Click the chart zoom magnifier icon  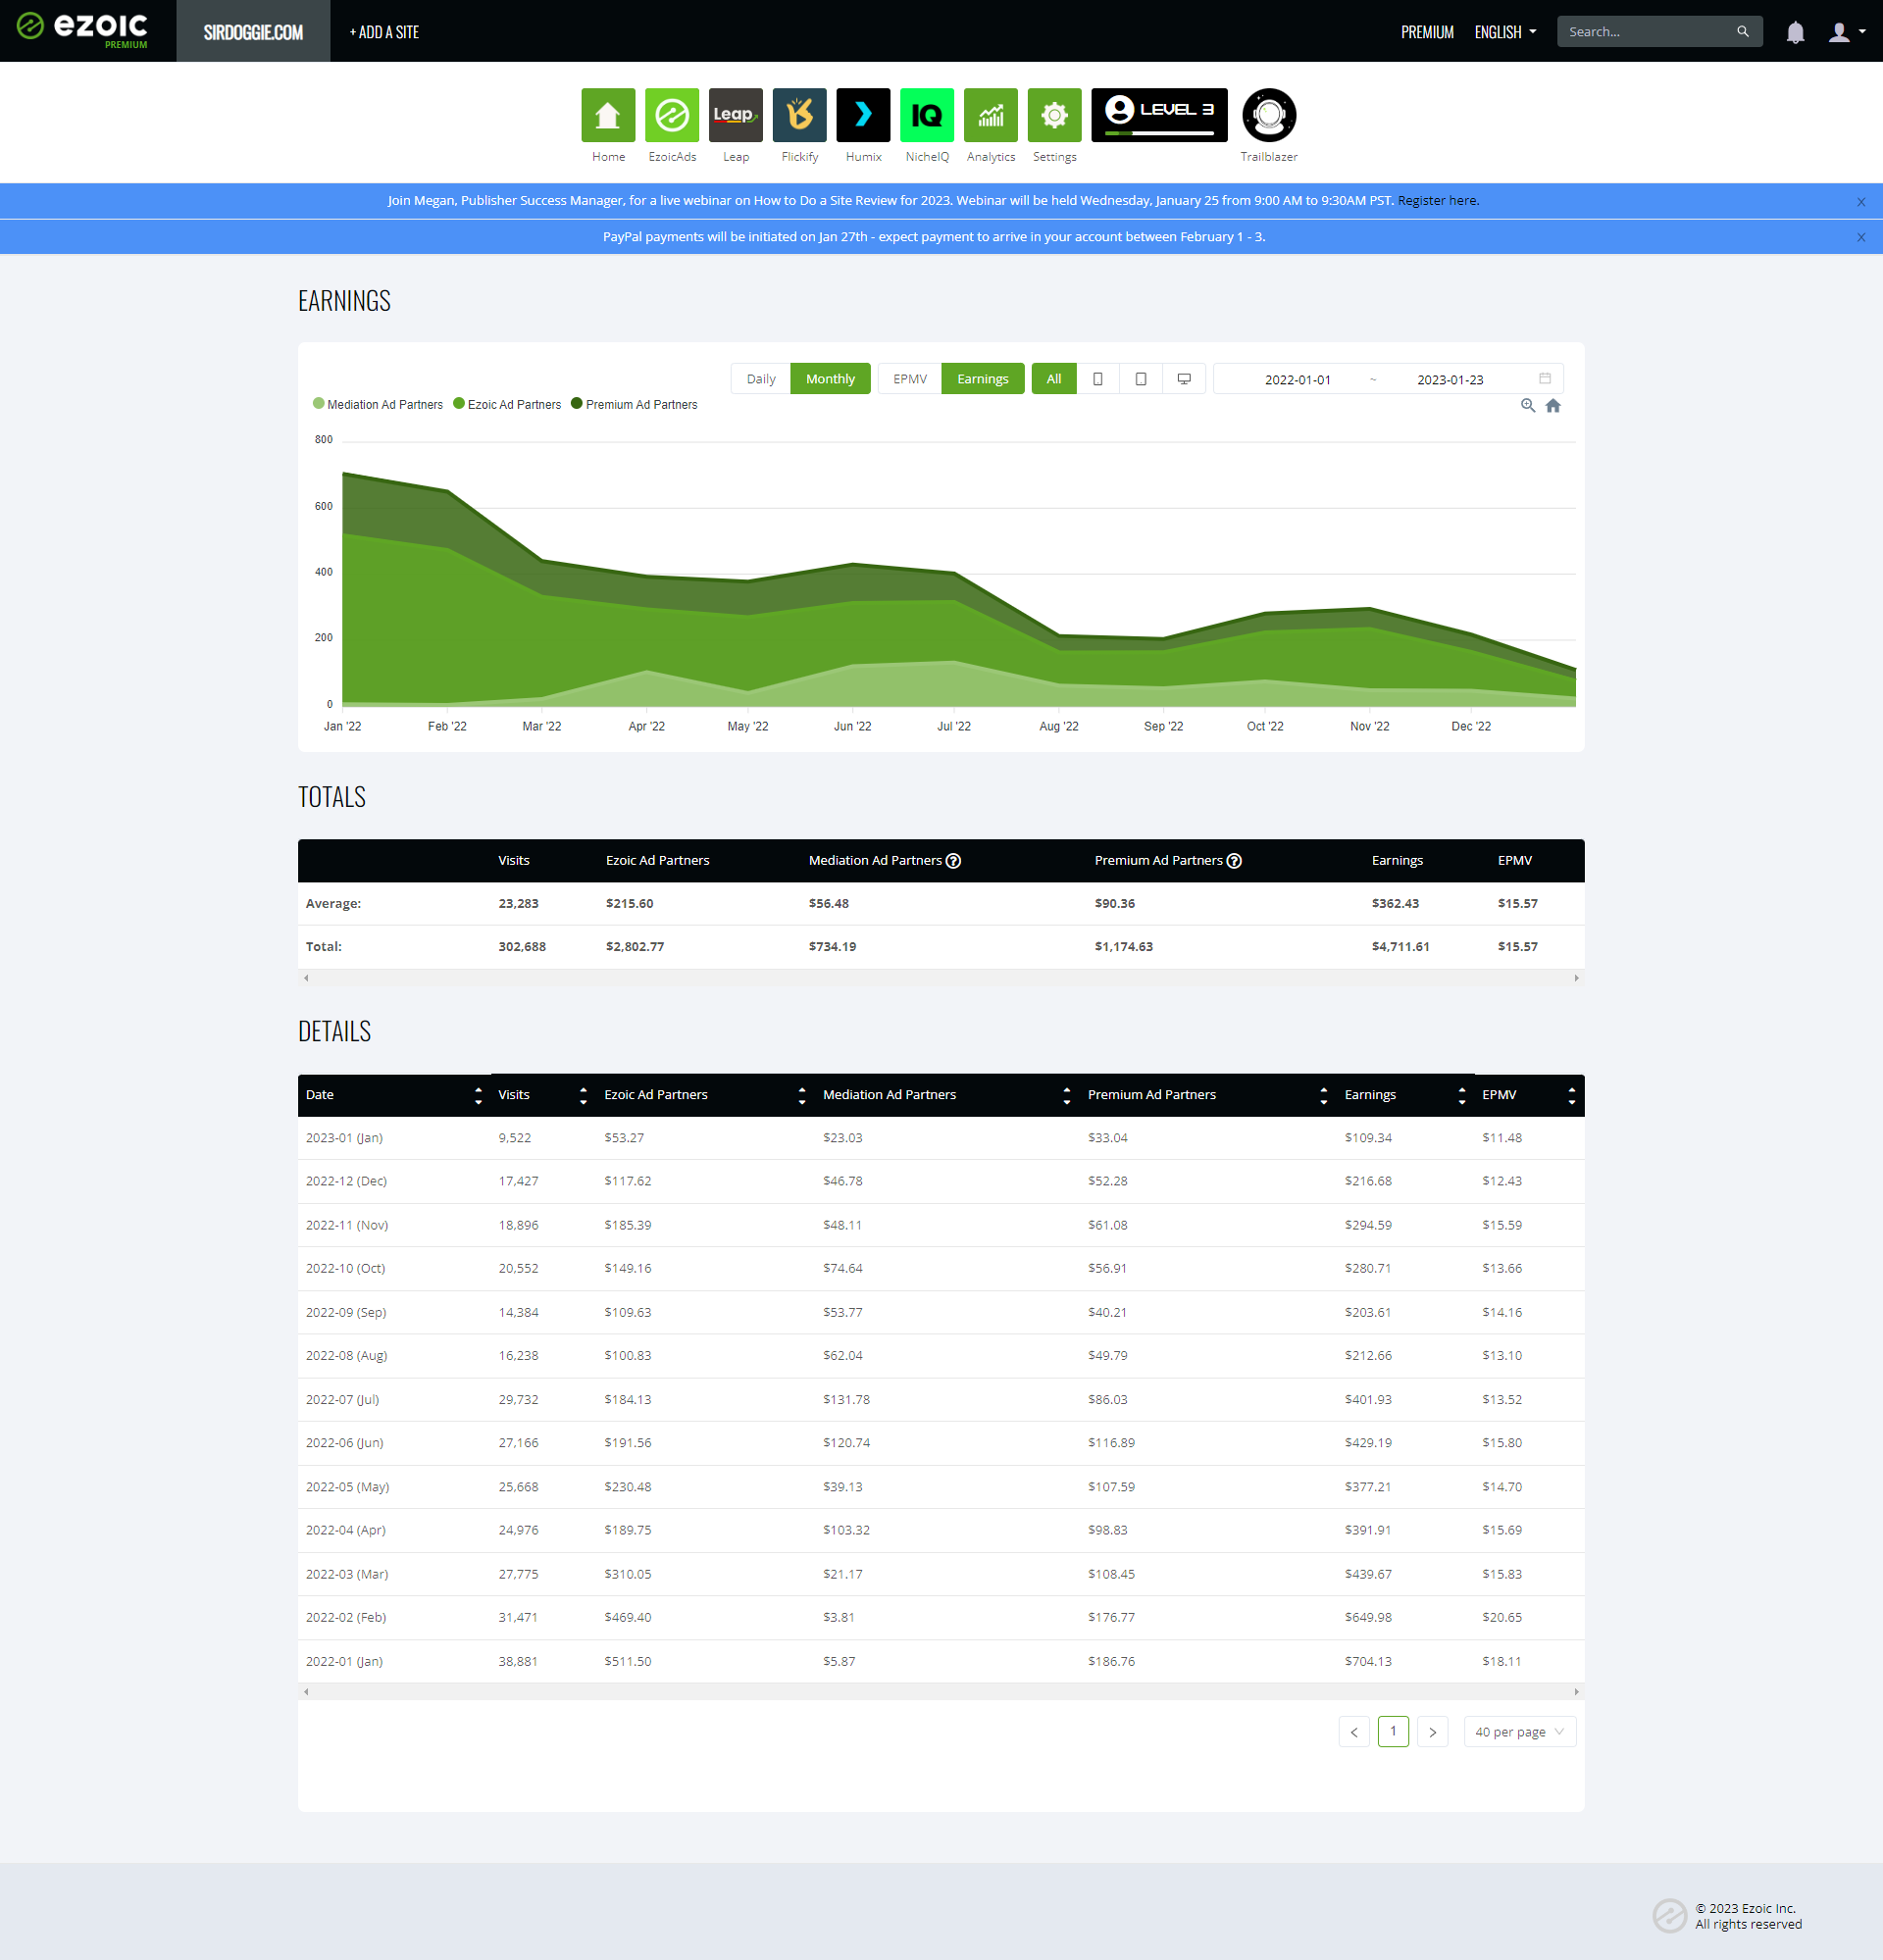[x=1528, y=406]
